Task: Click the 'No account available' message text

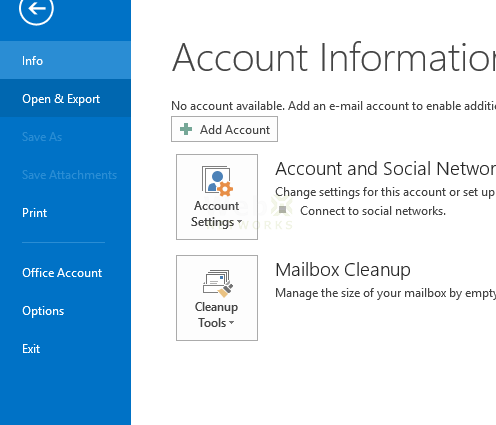Action: click(334, 106)
